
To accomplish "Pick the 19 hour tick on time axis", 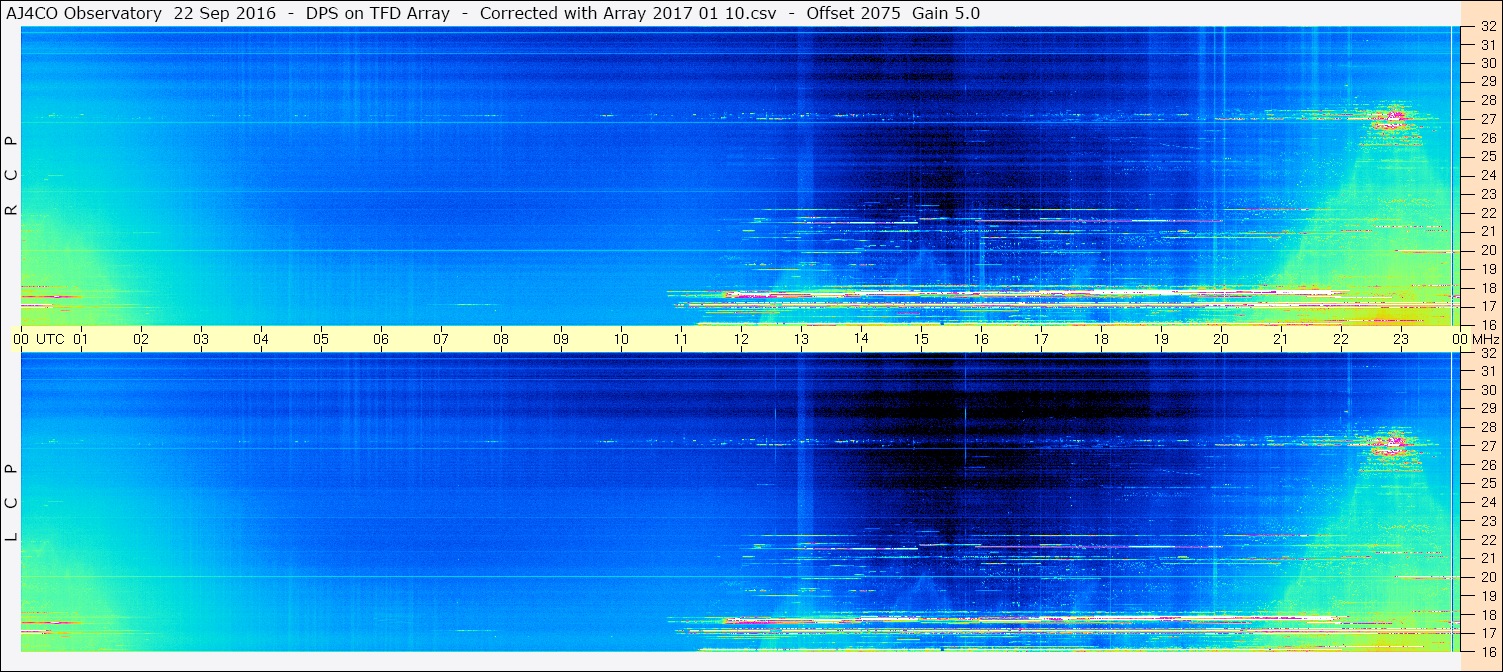I will 1161,339.
